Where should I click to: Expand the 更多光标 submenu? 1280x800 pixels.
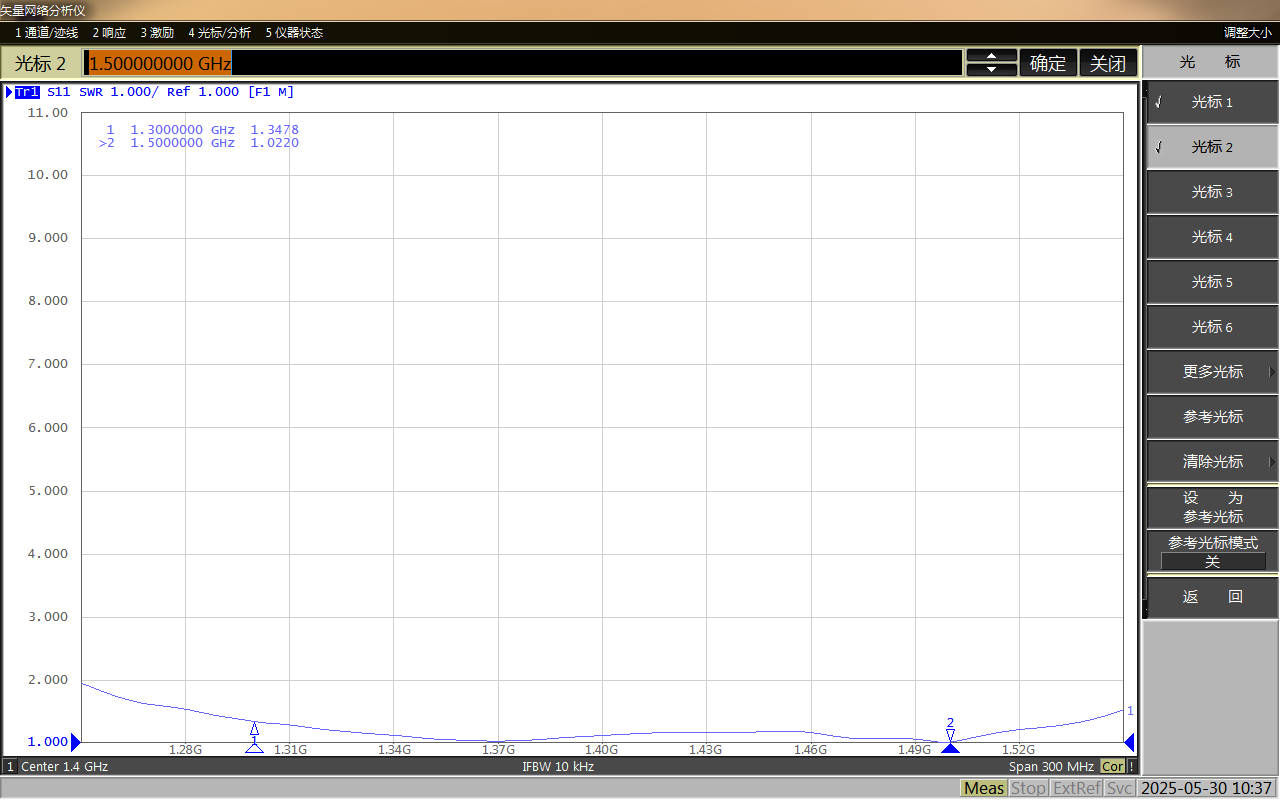(x=1212, y=372)
